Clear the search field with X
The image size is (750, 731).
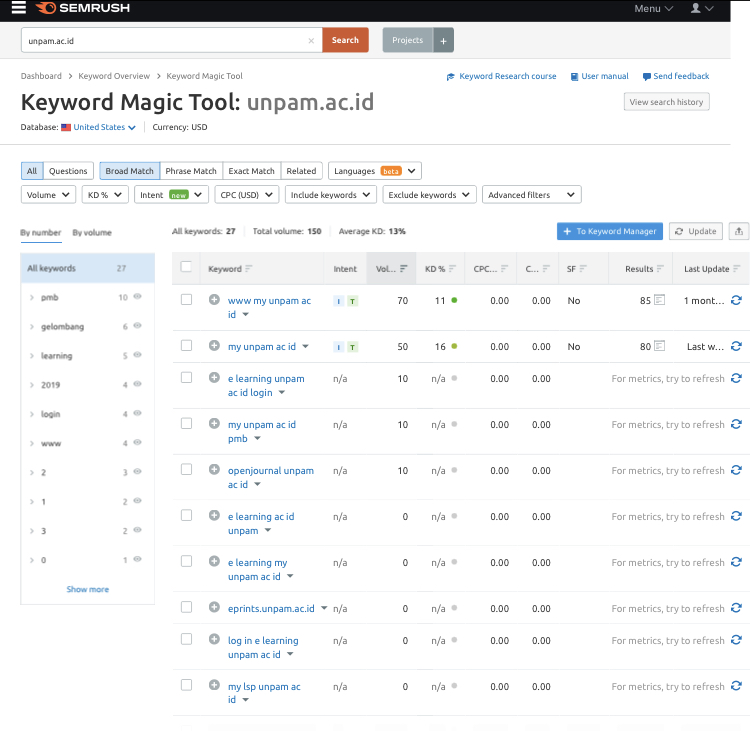click(x=311, y=41)
